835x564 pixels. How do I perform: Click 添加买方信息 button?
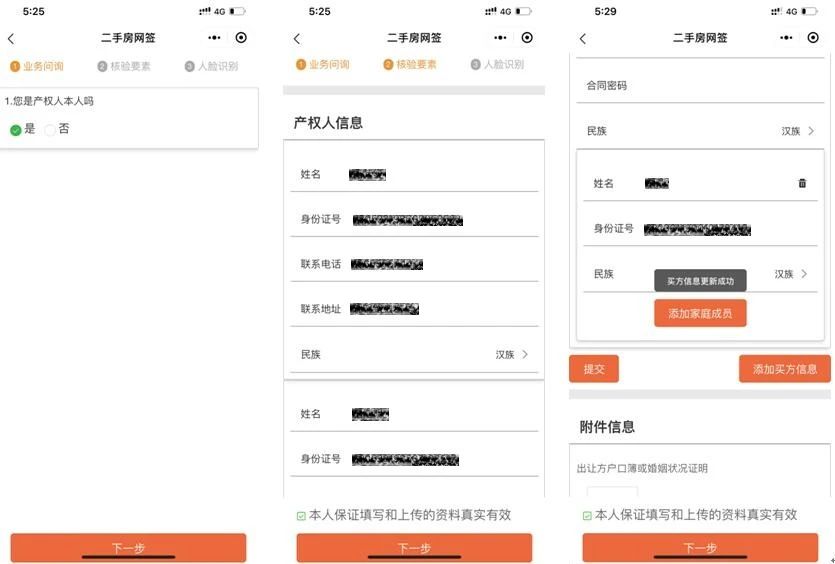pos(784,369)
